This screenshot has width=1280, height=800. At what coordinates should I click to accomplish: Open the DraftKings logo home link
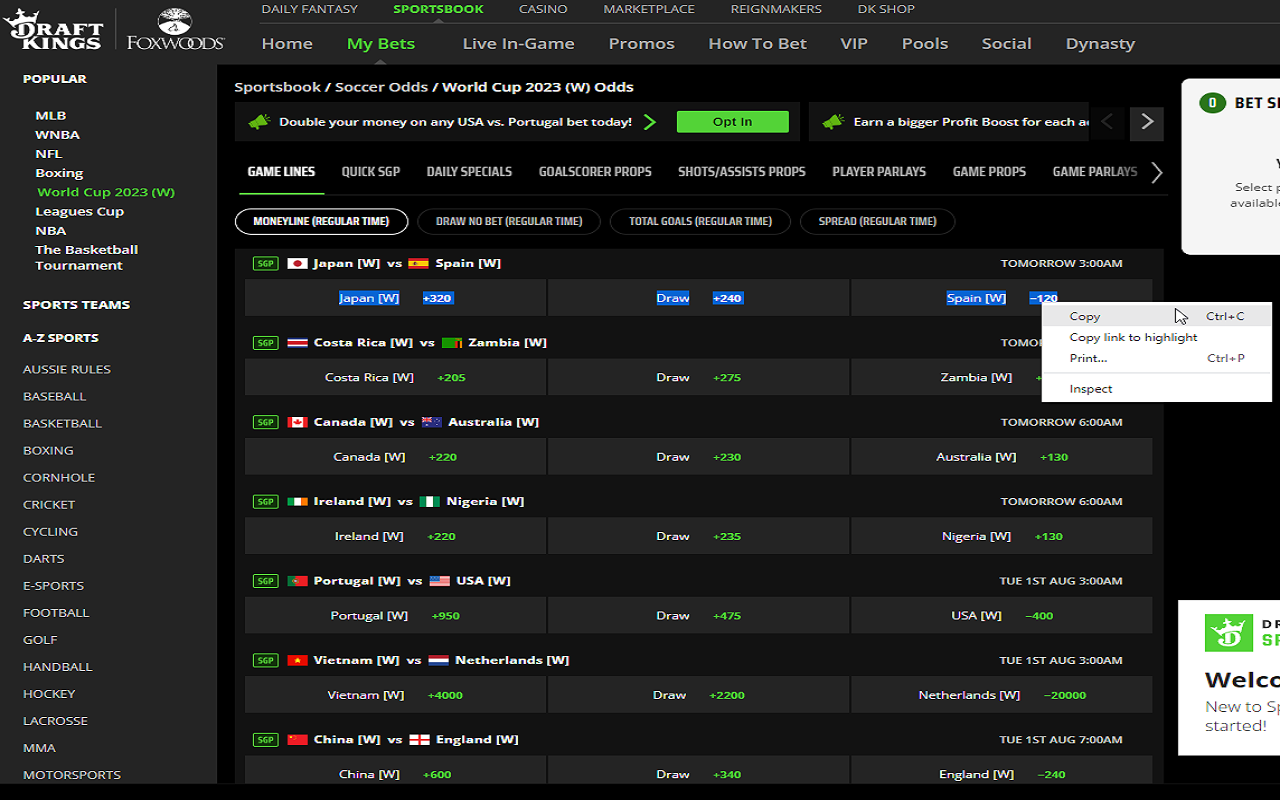pyautogui.click(x=53, y=30)
